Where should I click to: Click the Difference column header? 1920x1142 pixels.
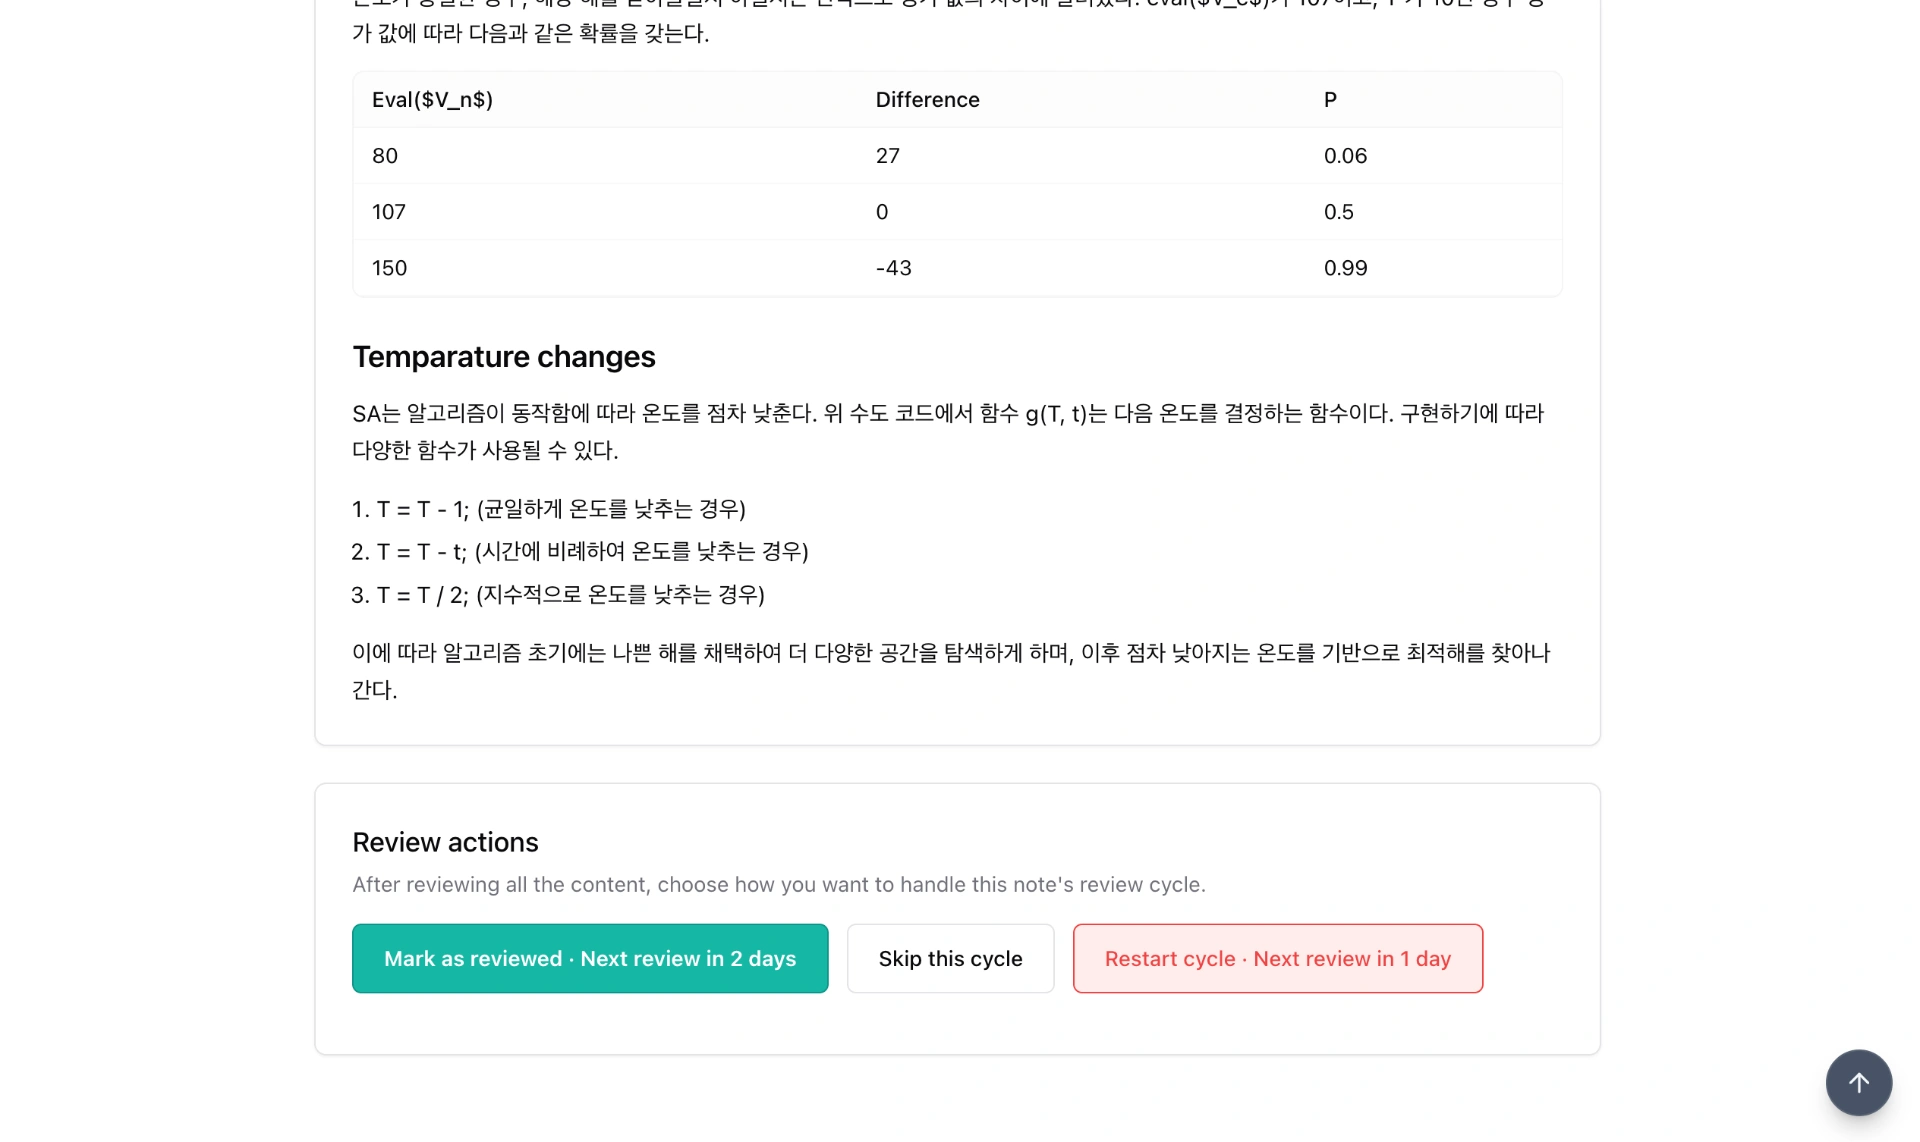pyautogui.click(x=927, y=100)
